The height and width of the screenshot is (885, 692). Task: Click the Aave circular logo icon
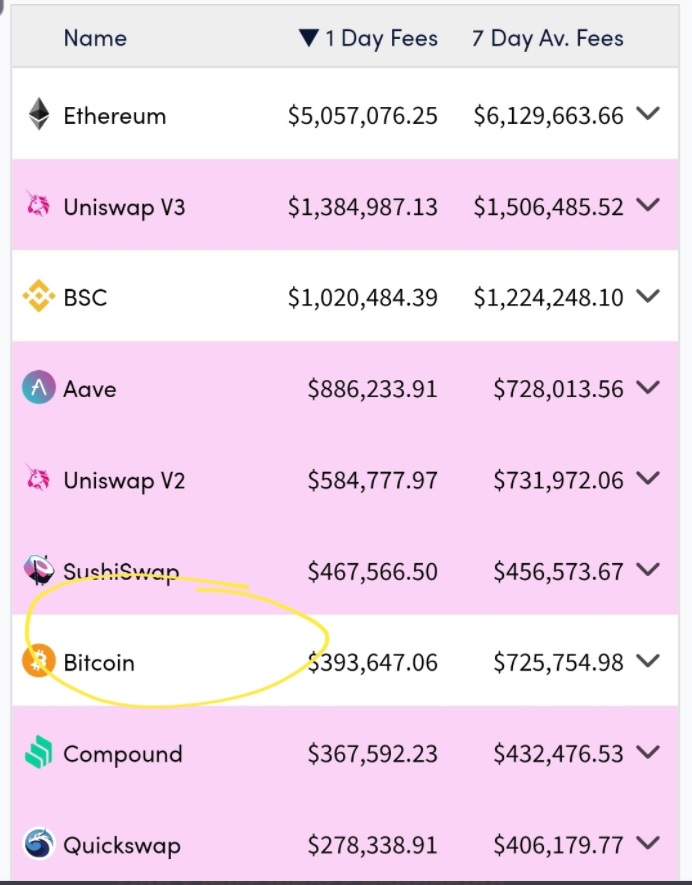[38, 388]
